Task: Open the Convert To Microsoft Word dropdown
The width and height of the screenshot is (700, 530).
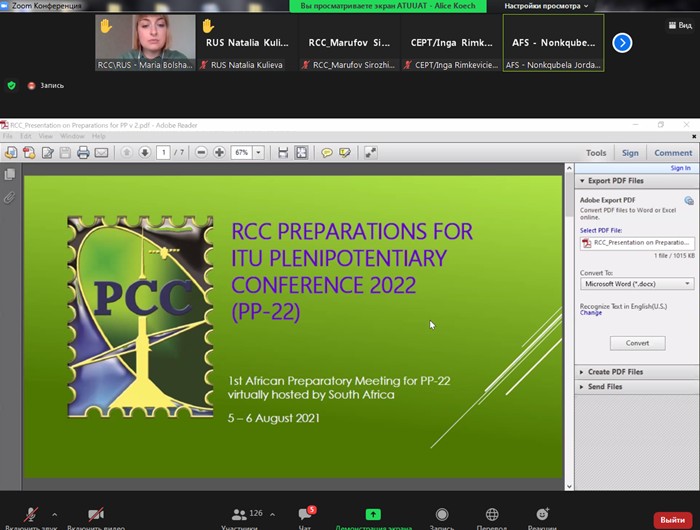Action: pos(637,284)
